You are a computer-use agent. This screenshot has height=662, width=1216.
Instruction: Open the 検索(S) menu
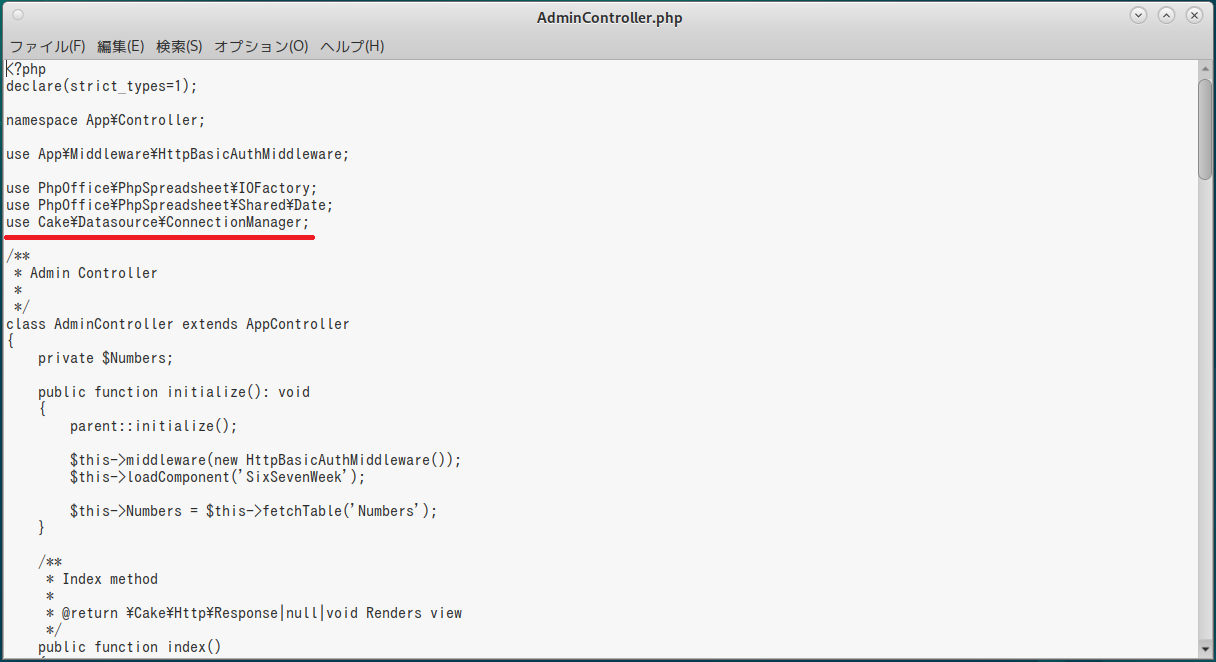[x=179, y=46]
